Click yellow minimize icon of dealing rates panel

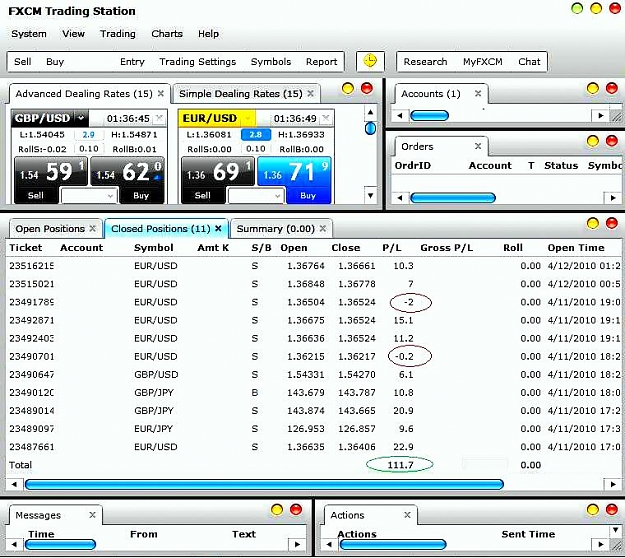pyautogui.click(x=348, y=88)
